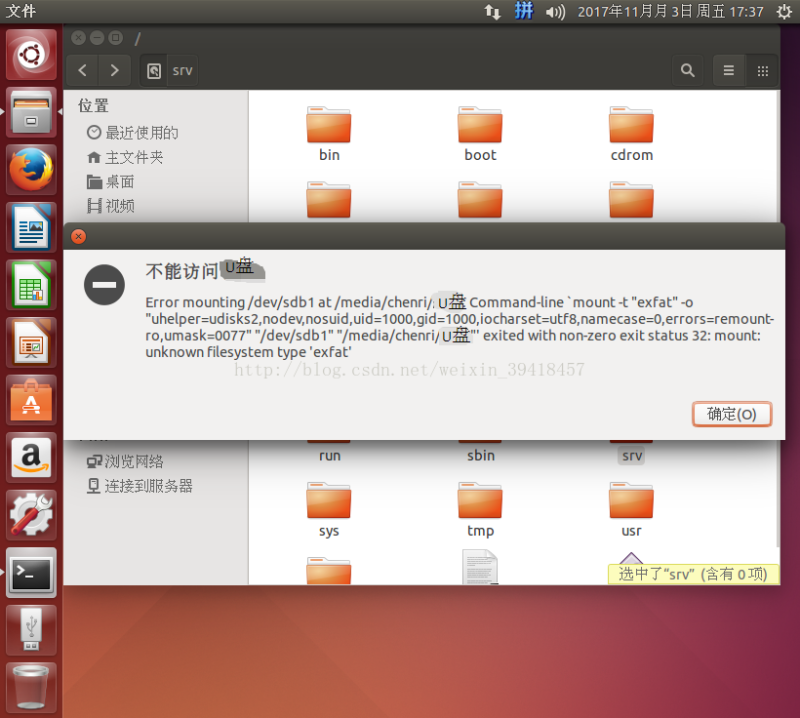Open LibreOffice Calc from launcher

pyautogui.click(x=31, y=285)
